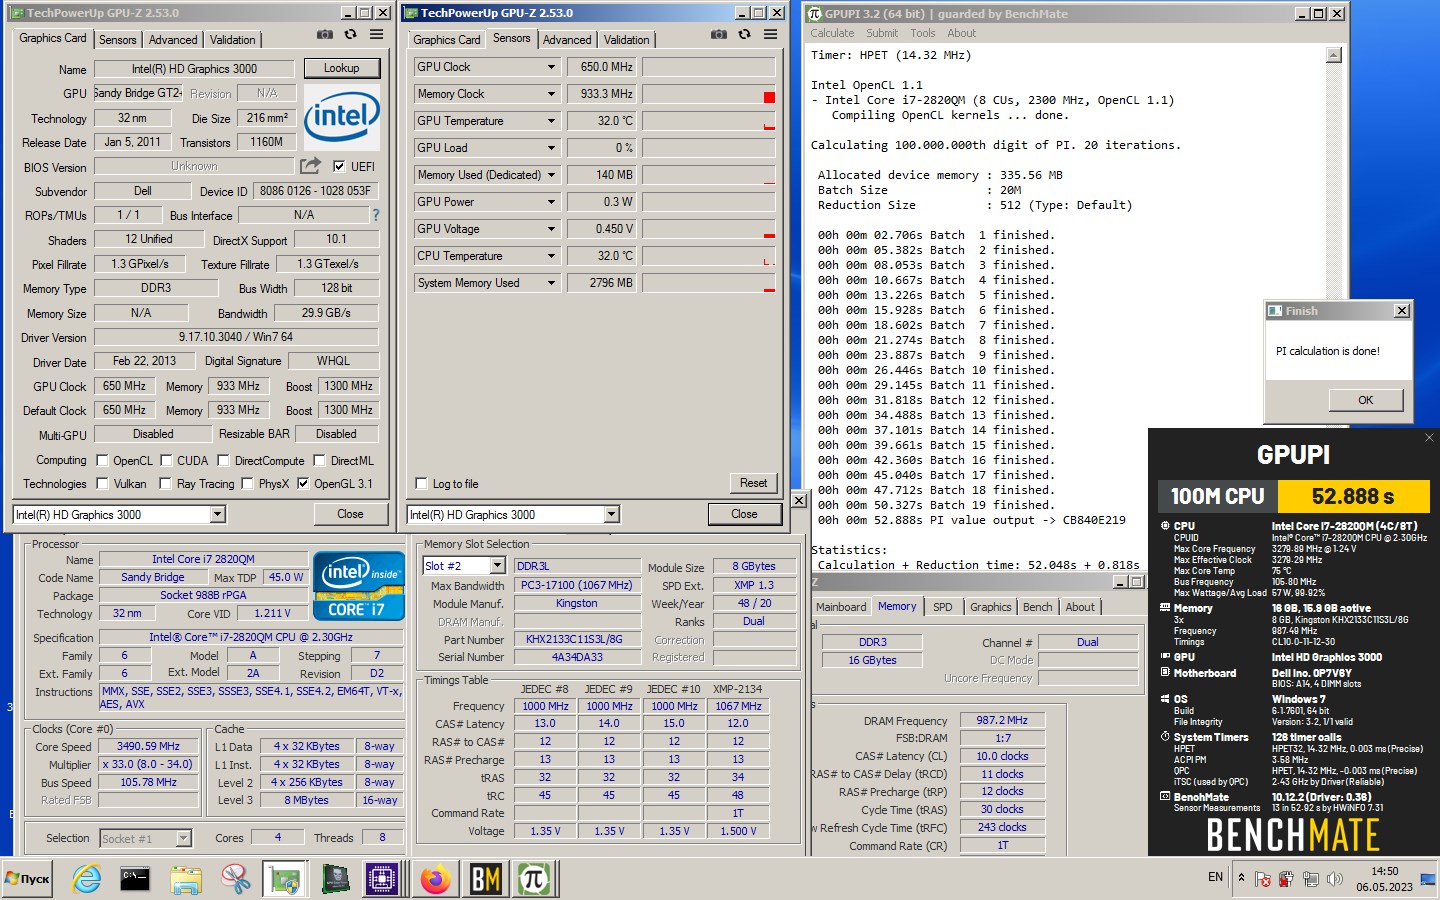Open GPU Voltage sensor dropdown
Image resolution: width=1440 pixels, height=900 pixels.
pyautogui.click(x=551, y=229)
